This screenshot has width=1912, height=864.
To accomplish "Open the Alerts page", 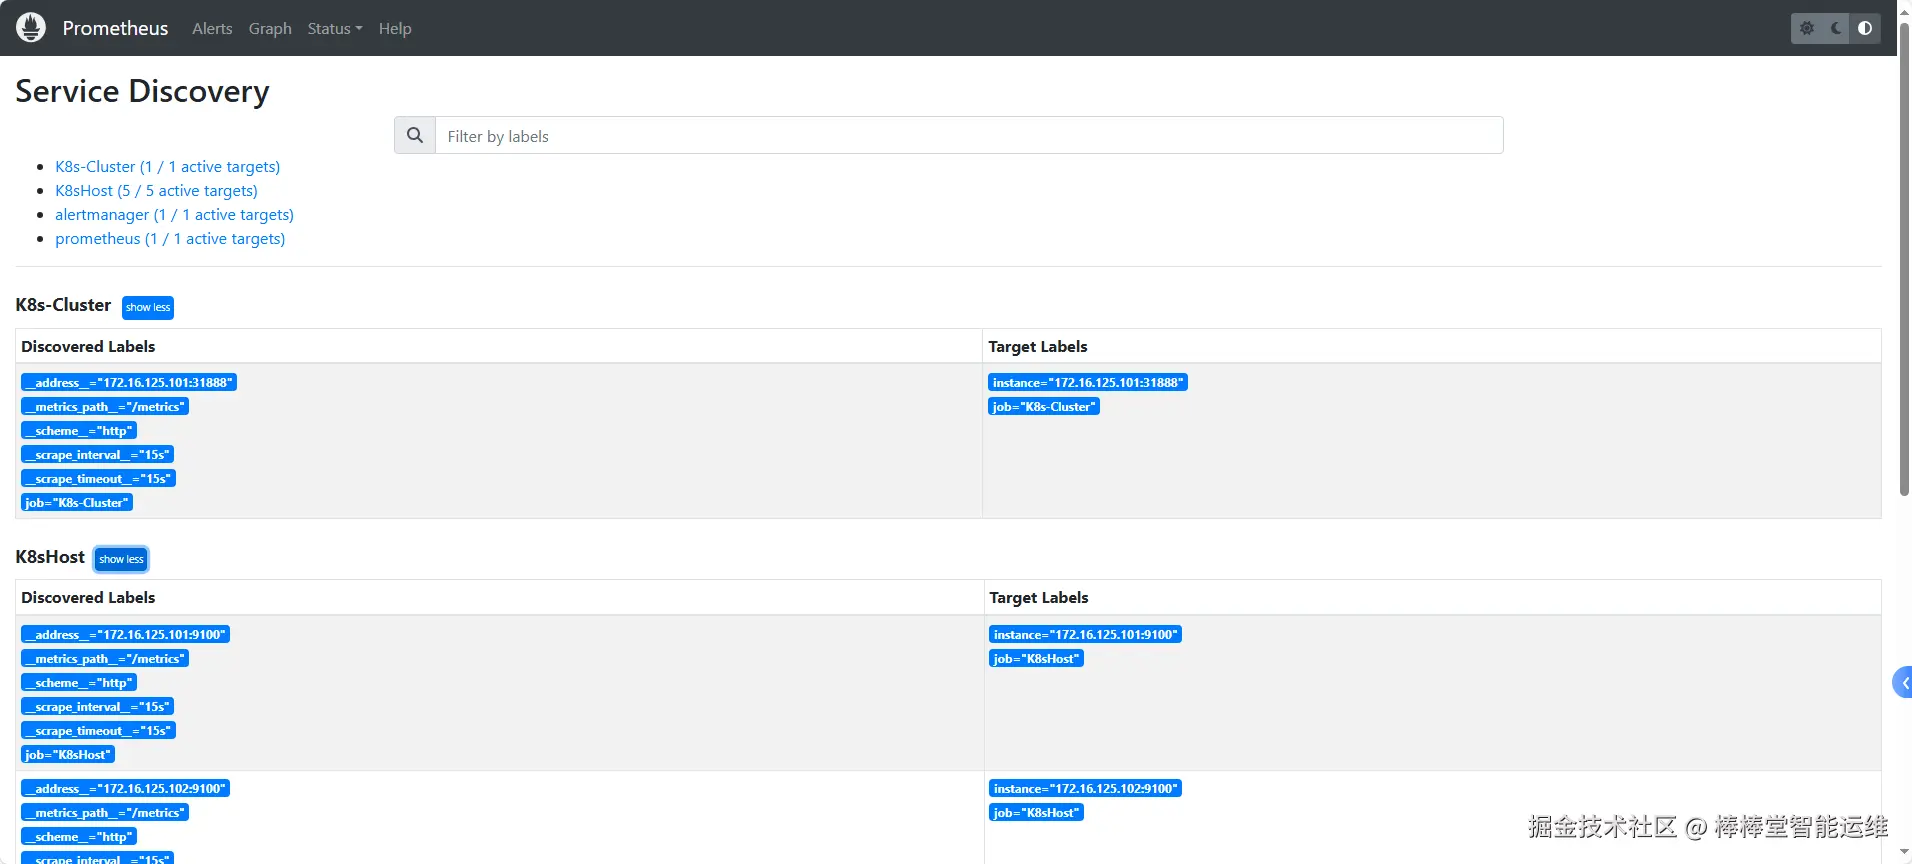I will coord(212,28).
